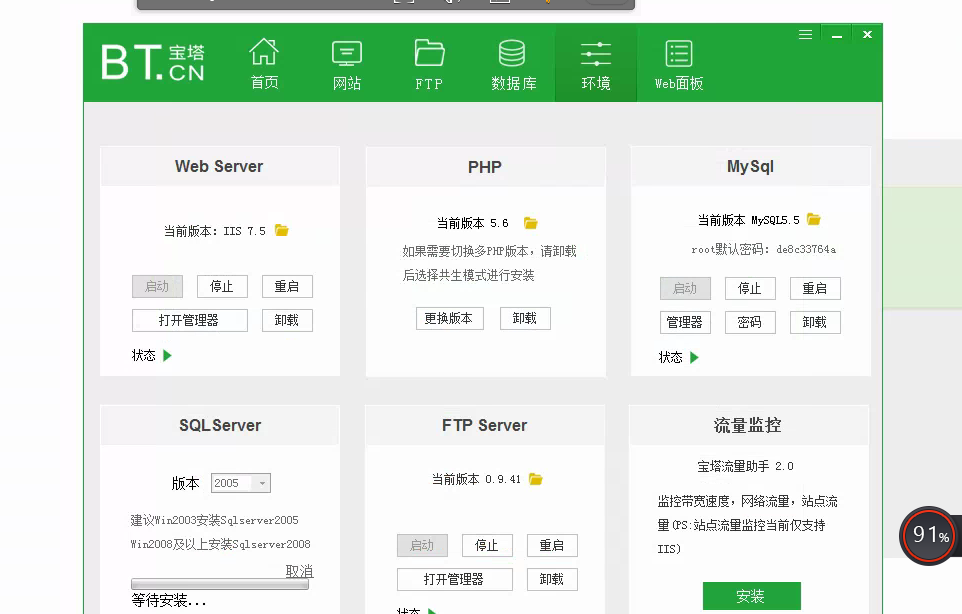Open the Web面板 tab
The width and height of the screenshot is (962, 614).
coord(679,64)
